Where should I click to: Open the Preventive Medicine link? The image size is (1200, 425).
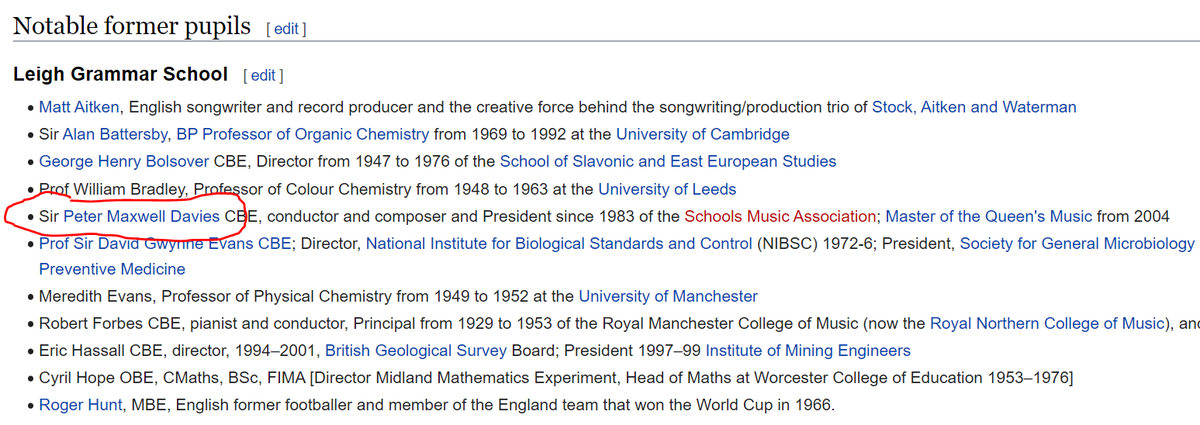[112, 269]
